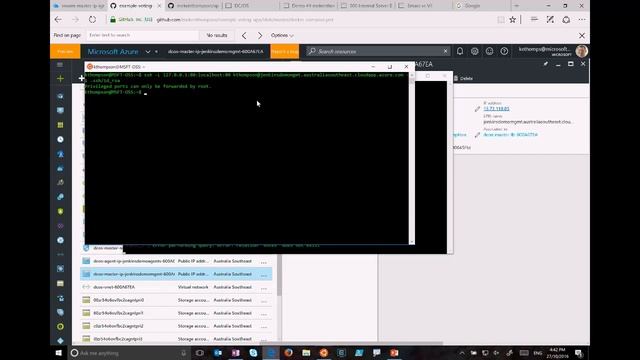Clear the Search resources box

pyautogui.click(x=445, y=51)
